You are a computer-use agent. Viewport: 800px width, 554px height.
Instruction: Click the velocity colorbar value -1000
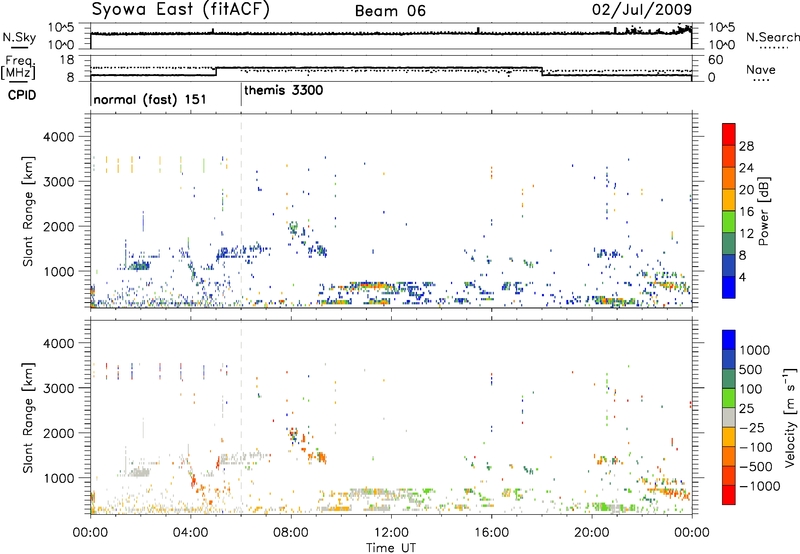click(760, 486)
